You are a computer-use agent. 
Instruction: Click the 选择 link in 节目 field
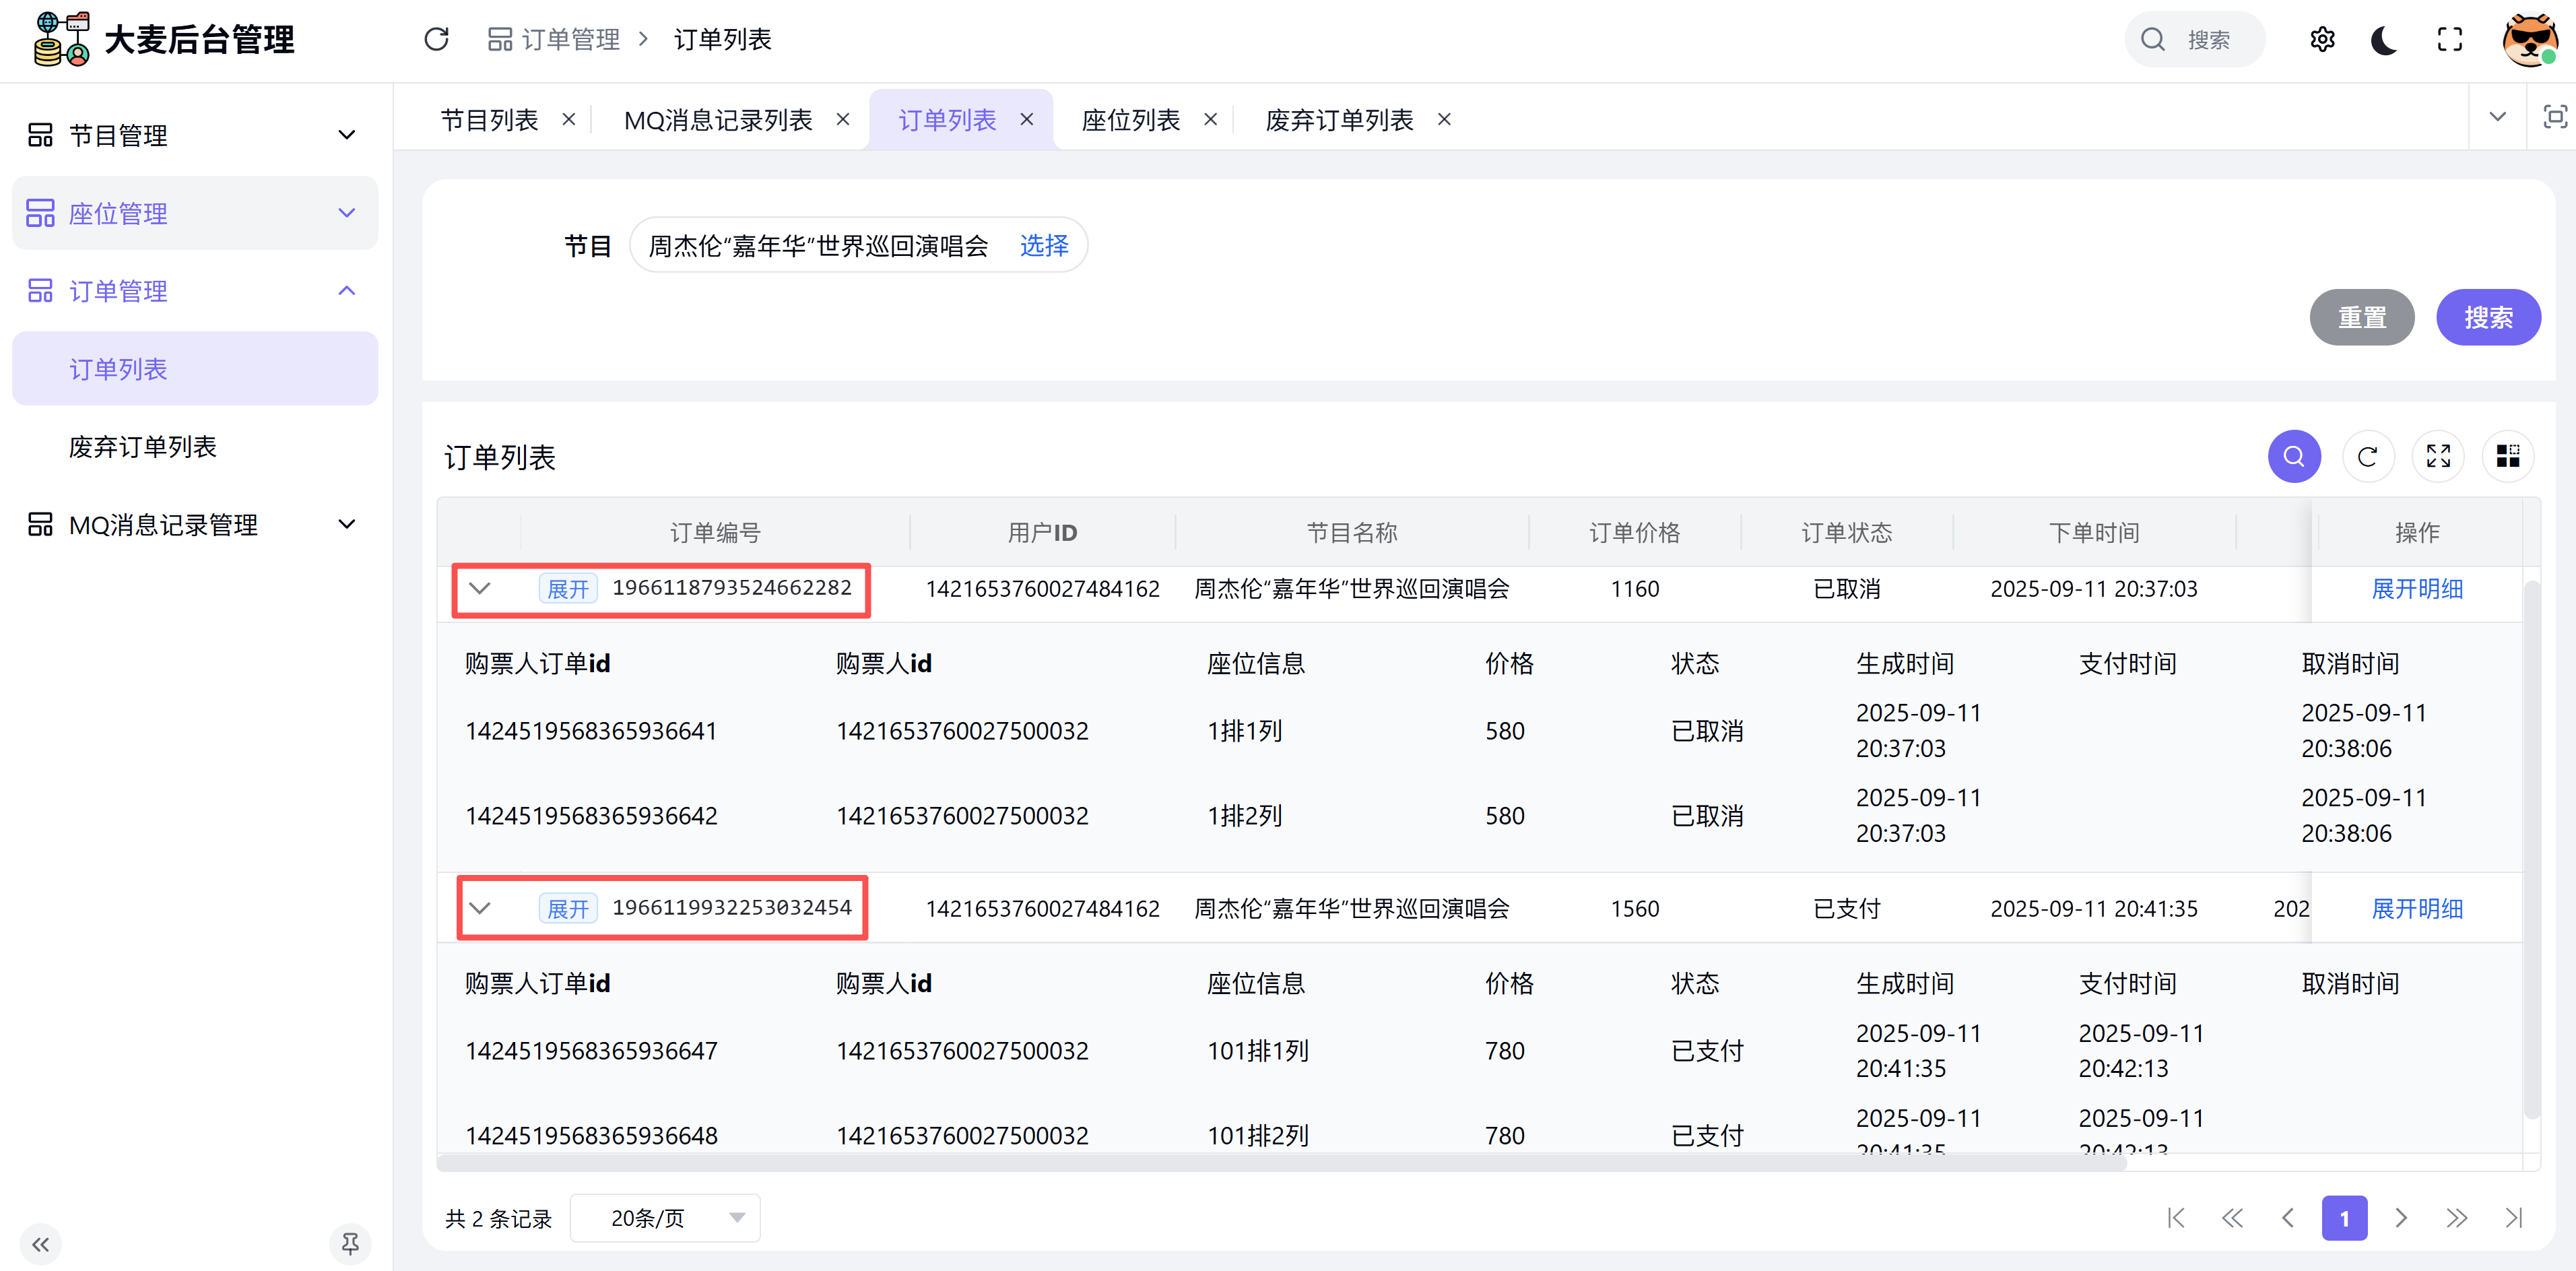click(1043, 245)
